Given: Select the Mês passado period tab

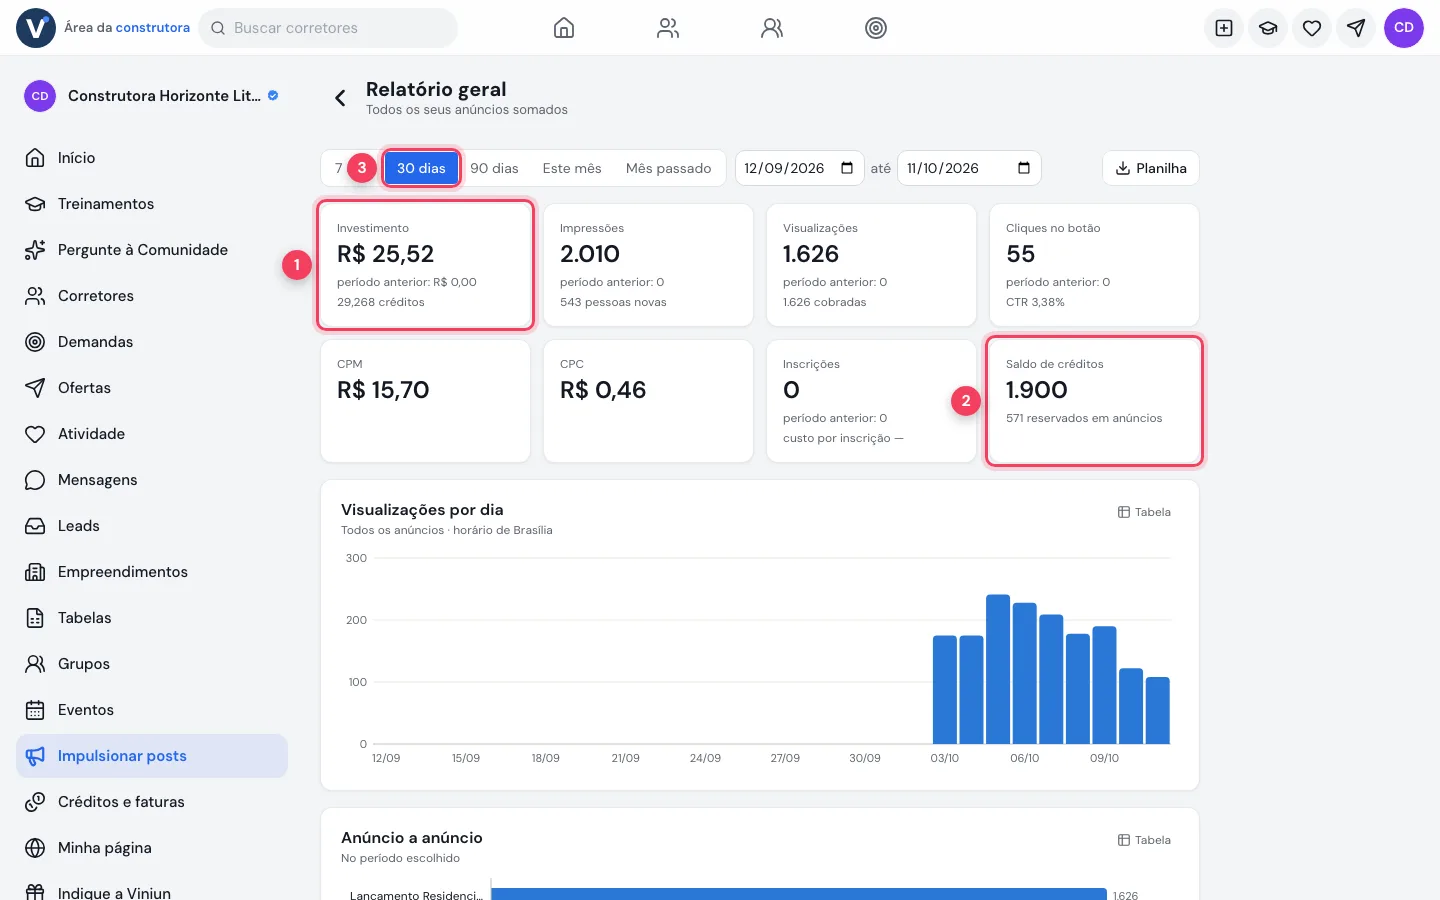Looking at the screenshot, I should [x=668, y=168].
